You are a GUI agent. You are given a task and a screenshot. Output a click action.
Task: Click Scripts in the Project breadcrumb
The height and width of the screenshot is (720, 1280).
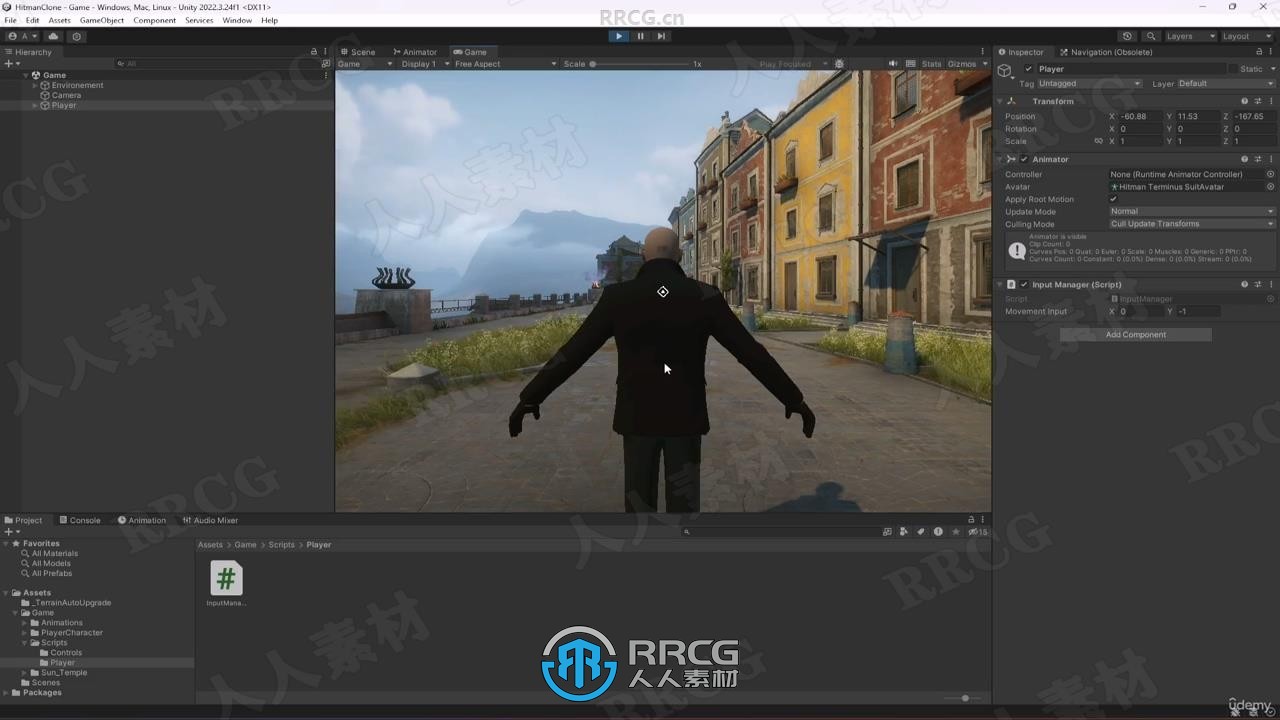click(282, 545)
